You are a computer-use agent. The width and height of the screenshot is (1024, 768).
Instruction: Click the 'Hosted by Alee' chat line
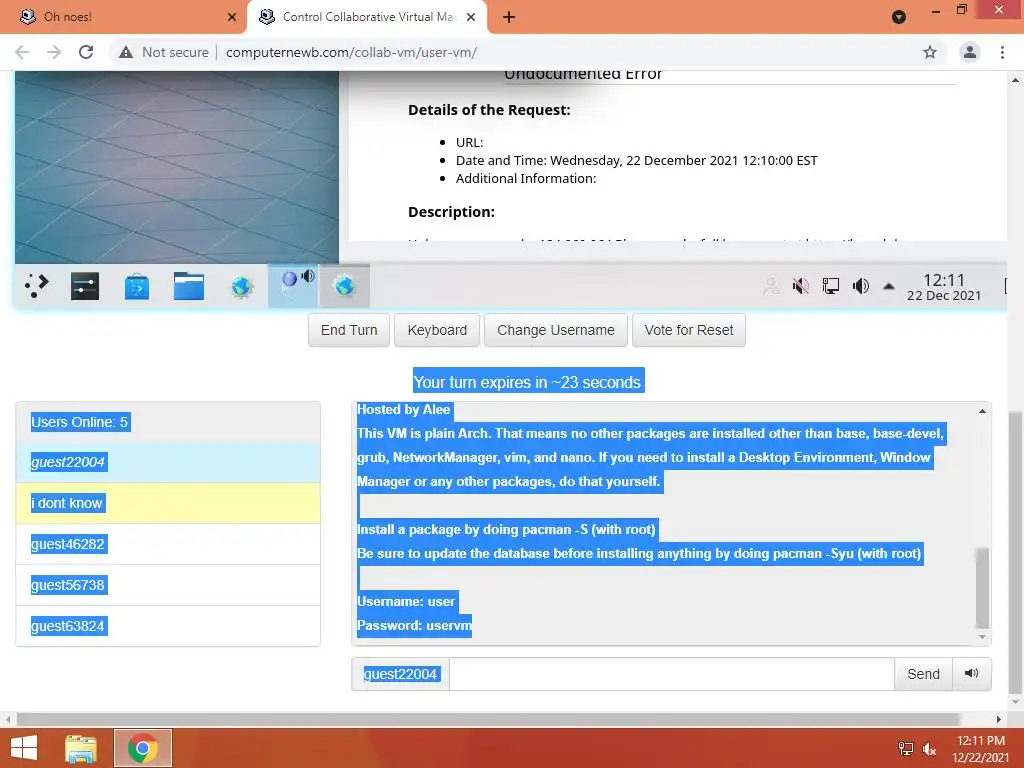pos(404,409)
